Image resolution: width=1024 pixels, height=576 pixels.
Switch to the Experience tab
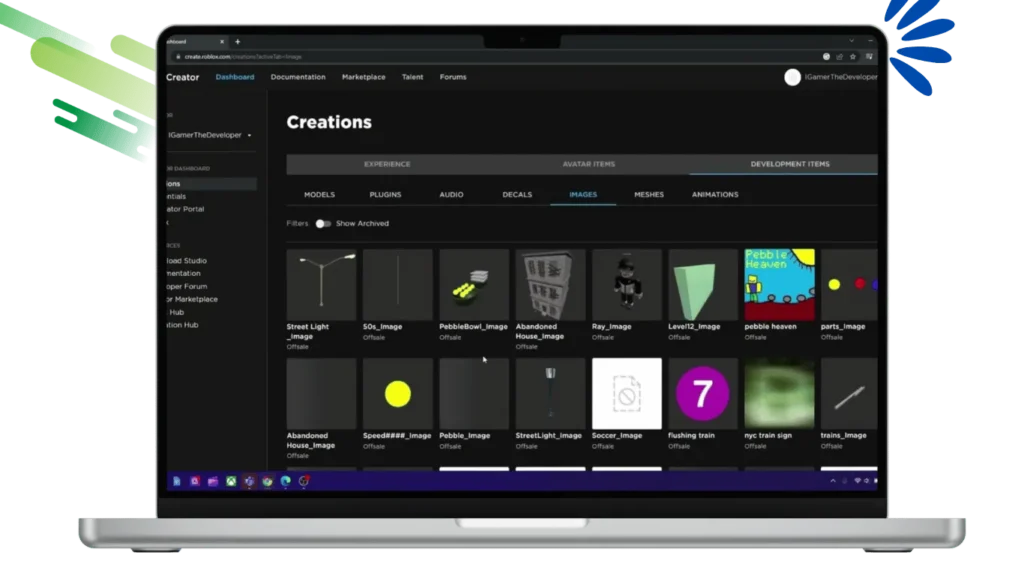tap(387, 164)
